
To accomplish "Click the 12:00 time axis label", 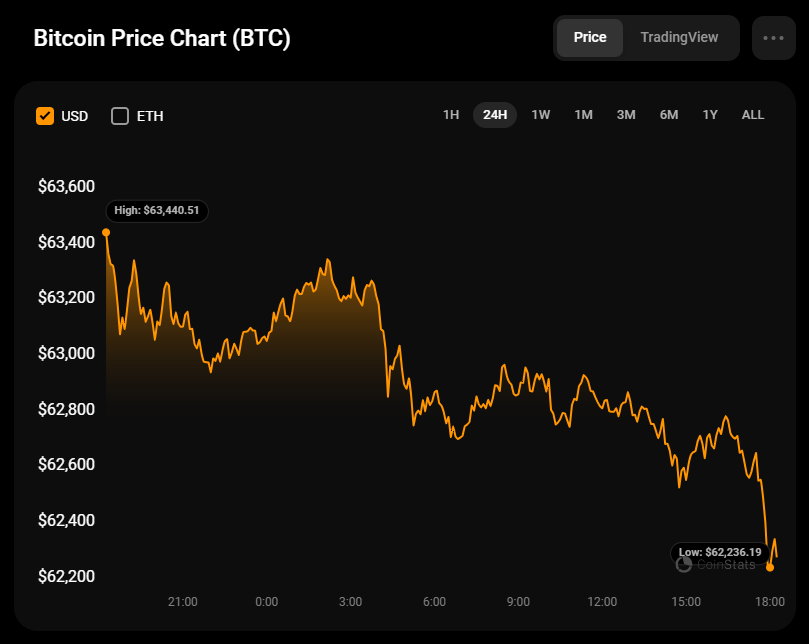I will coord(602,602).
